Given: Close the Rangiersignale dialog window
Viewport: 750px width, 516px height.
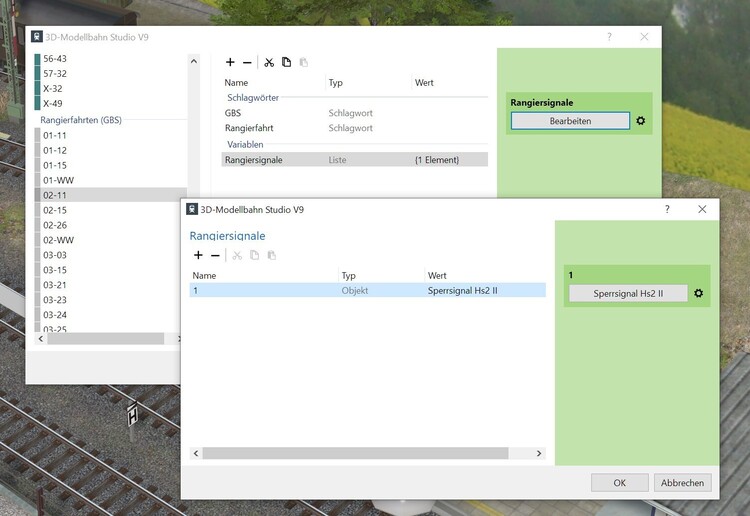Looking at the screenshot, I should point(702,209).
